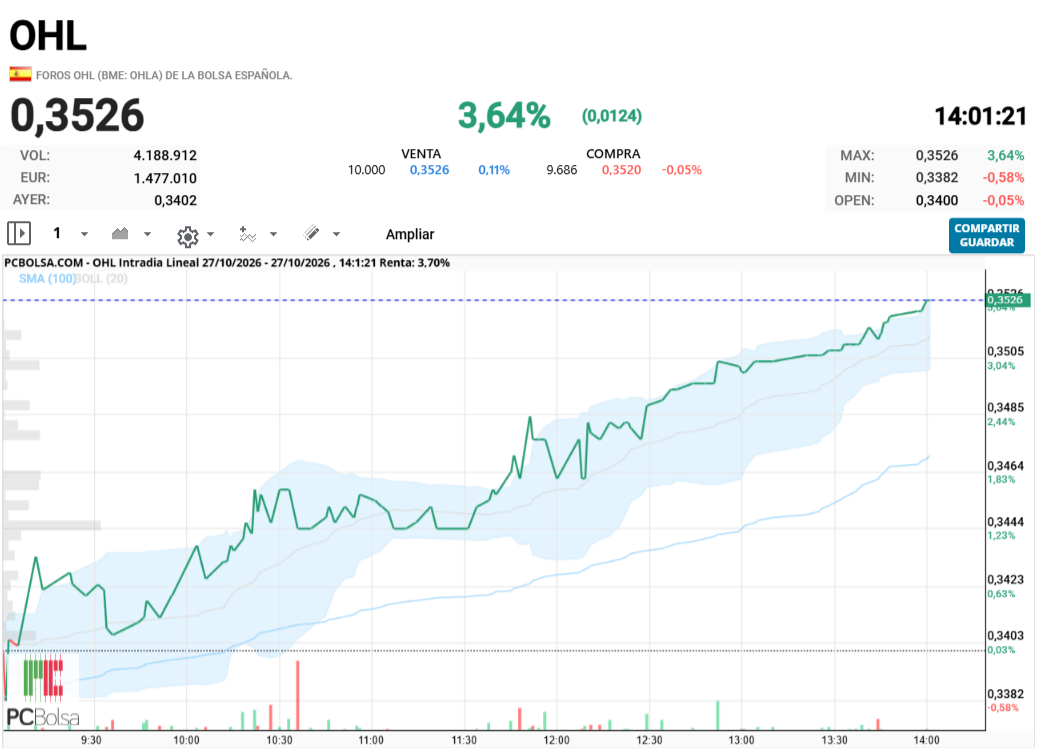The width and height of the screenshot is (1037, 749).
Task: Open chart settings gear icon
Action: 188,236
